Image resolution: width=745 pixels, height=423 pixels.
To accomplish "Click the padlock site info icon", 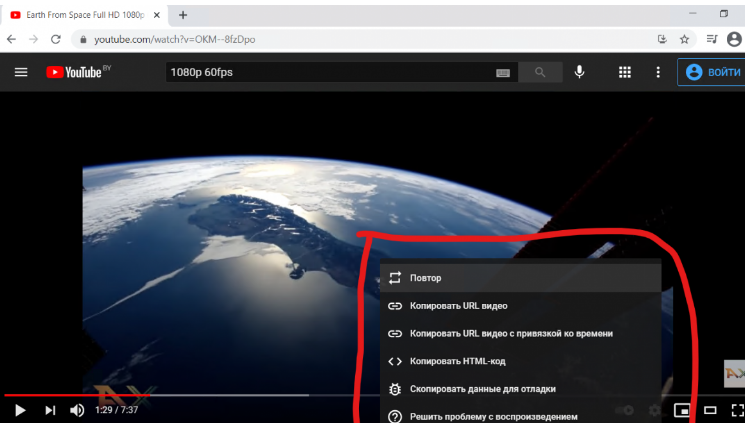I will tap(83, 39).
